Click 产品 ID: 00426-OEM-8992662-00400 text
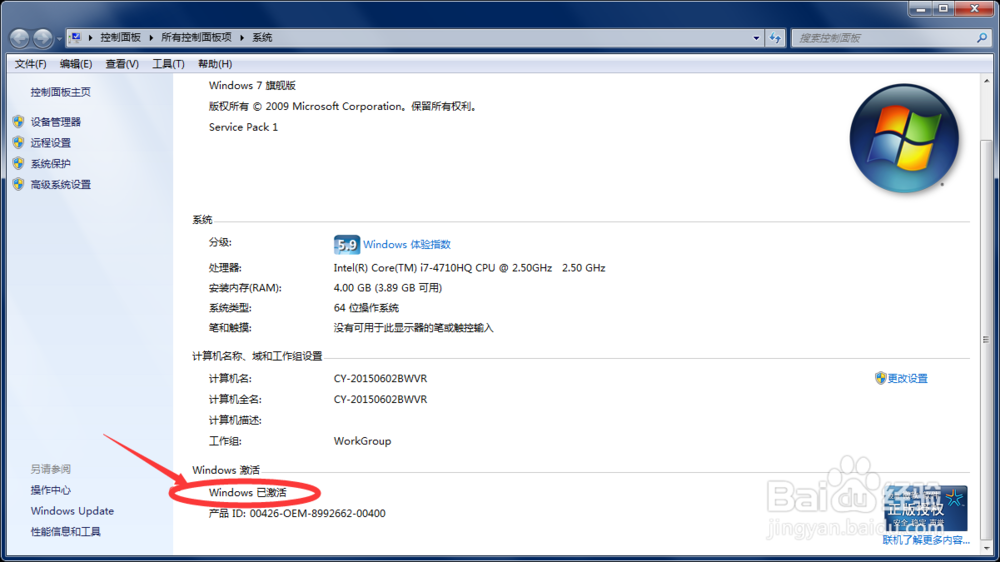Image resolution: width=1000 pixels, height=562 pixels. 297,514
